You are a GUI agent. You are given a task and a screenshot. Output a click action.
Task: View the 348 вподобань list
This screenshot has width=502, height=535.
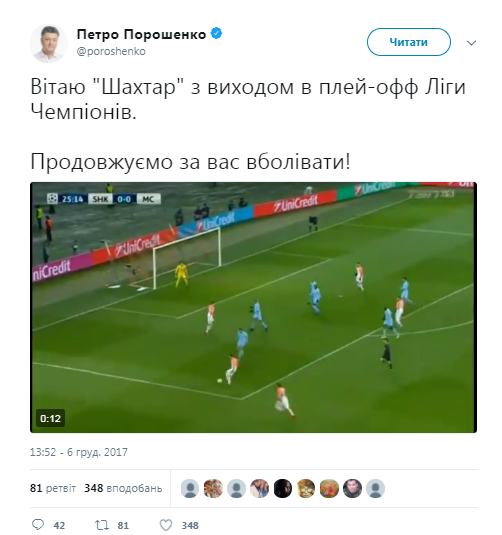click(123, 488)
